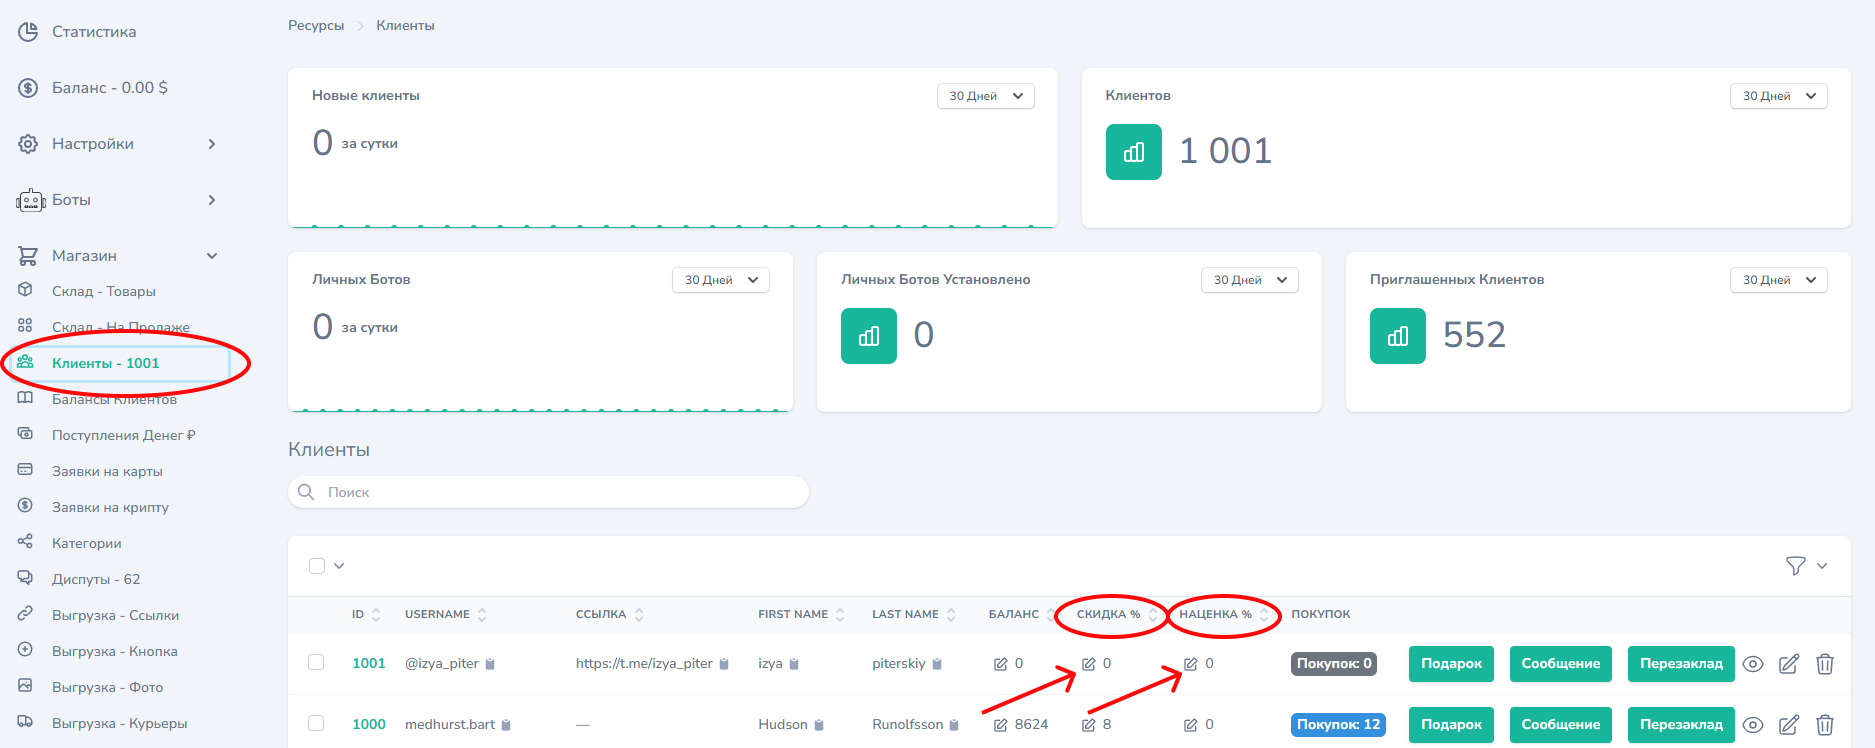The width and height of the screenshot is (1875, 748).
Task: Click the chart icon in Личных Ботов Установлено card
Action: (869, 336)
